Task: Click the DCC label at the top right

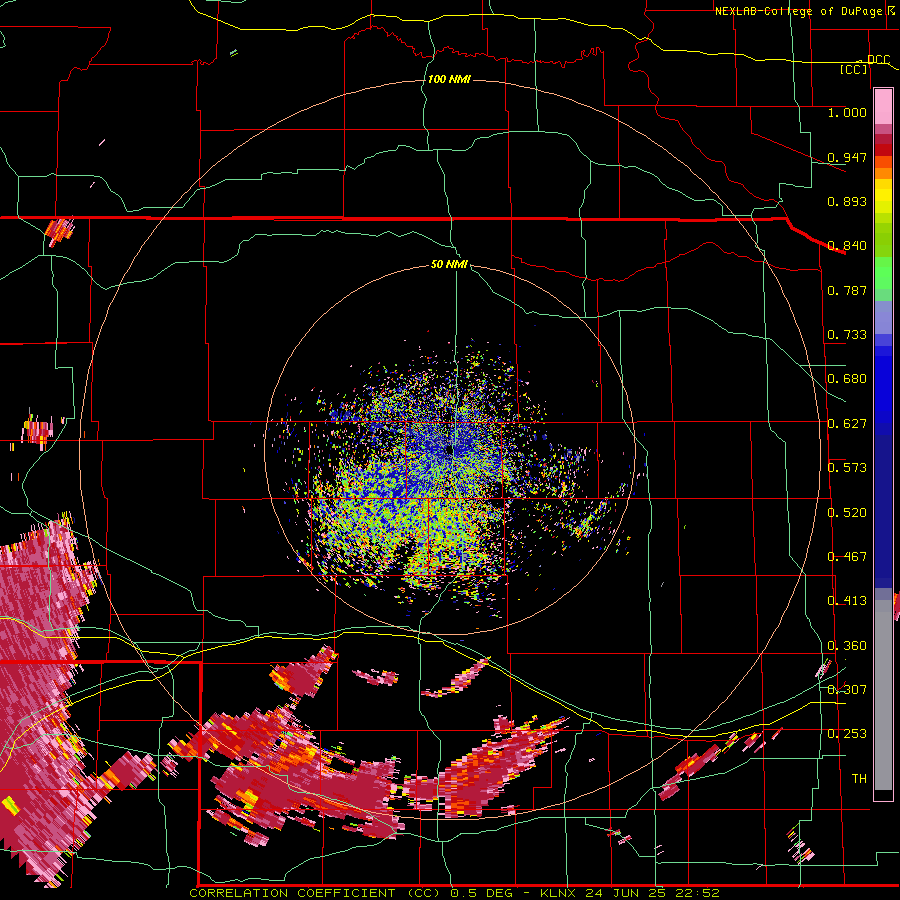Action: click(878, 60)
